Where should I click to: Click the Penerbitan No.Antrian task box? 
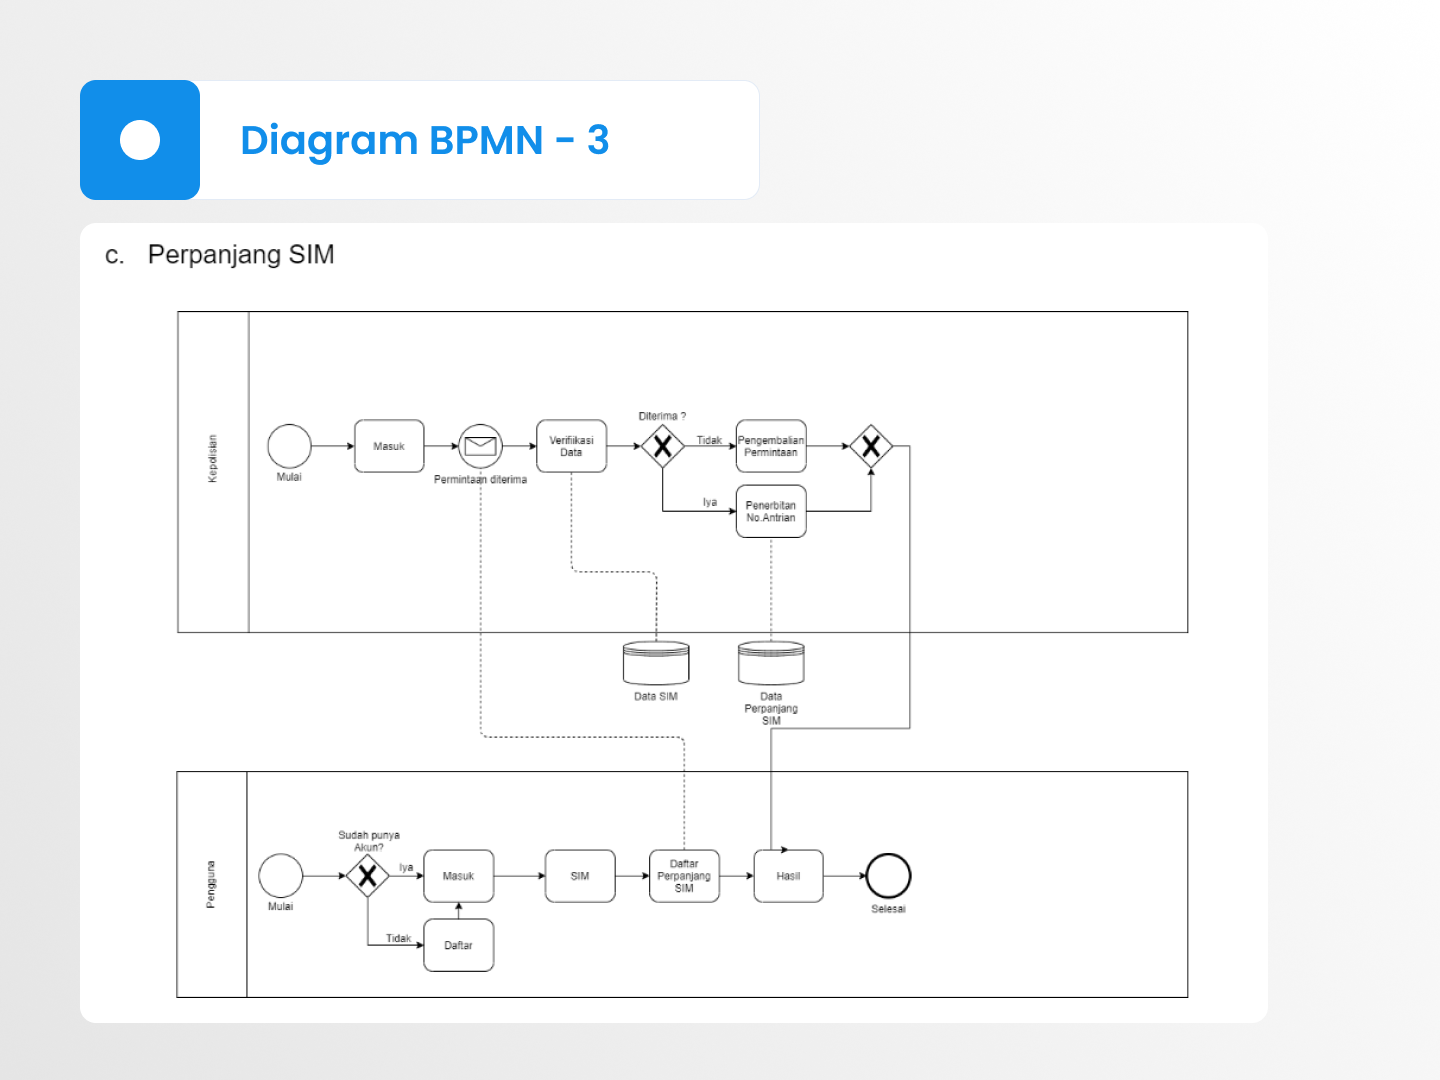coord(771,511)
